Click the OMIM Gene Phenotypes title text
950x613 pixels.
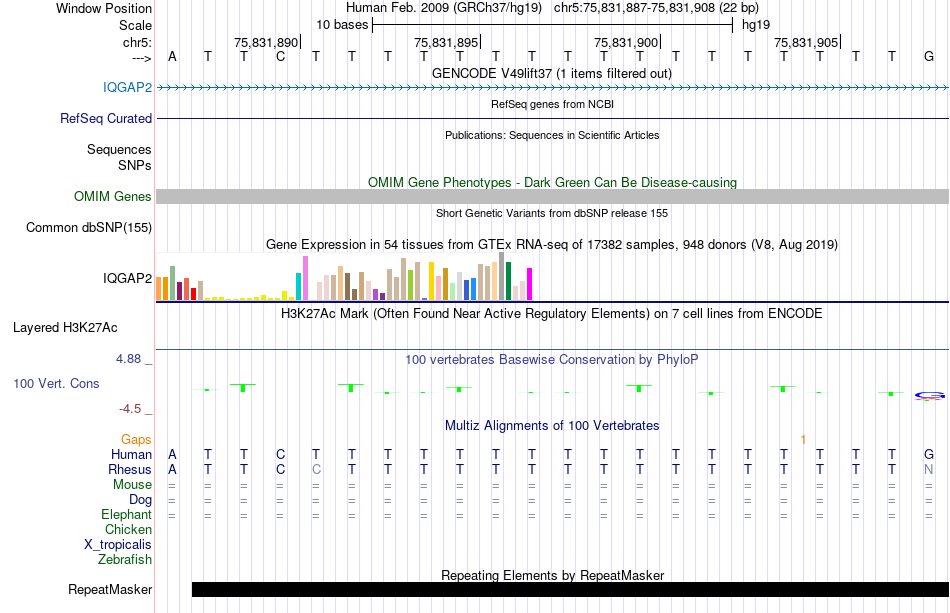click(552, 182)
